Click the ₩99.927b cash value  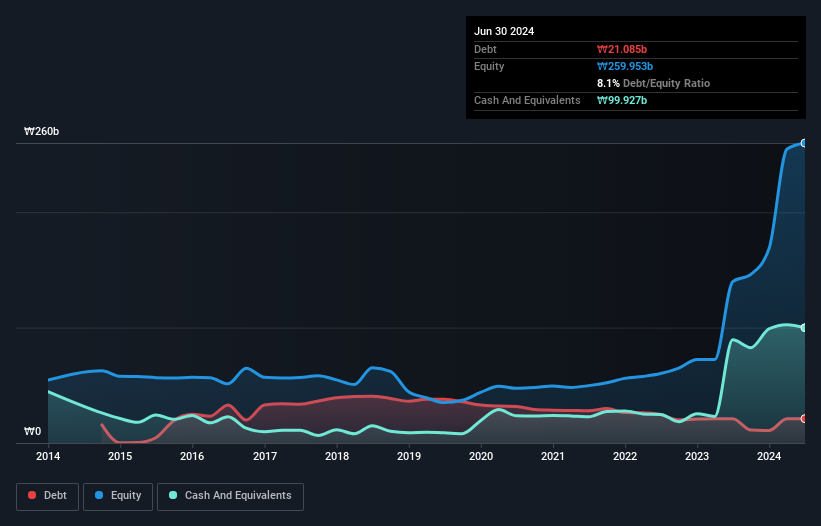tap(622, 100)
